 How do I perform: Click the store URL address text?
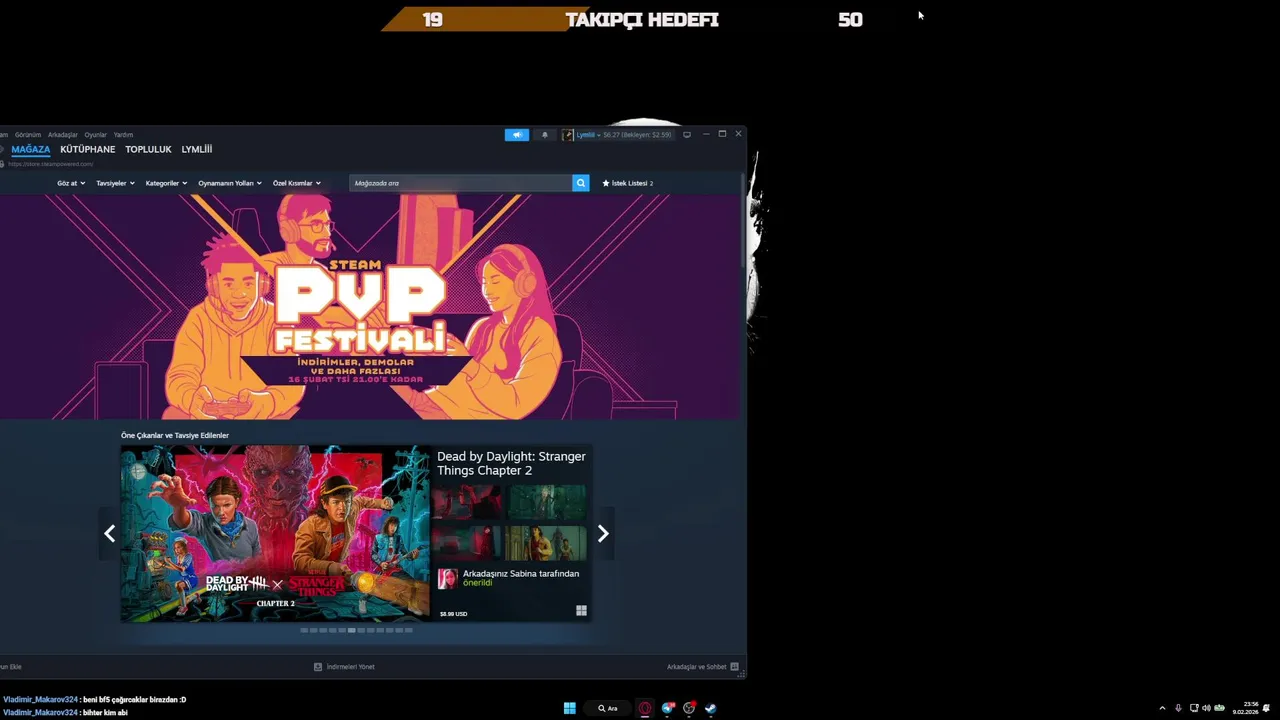click(50, 164)
